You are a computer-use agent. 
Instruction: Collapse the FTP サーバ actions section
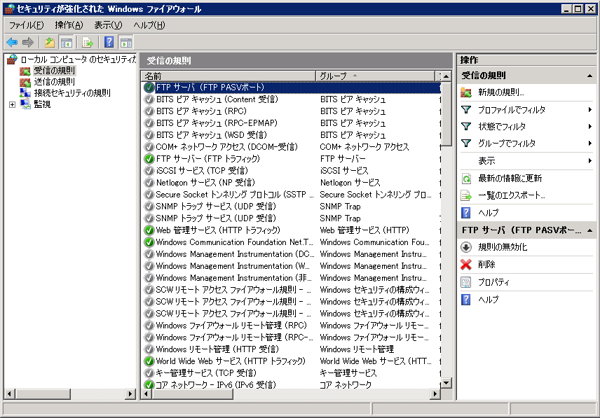tap(590, 230)
